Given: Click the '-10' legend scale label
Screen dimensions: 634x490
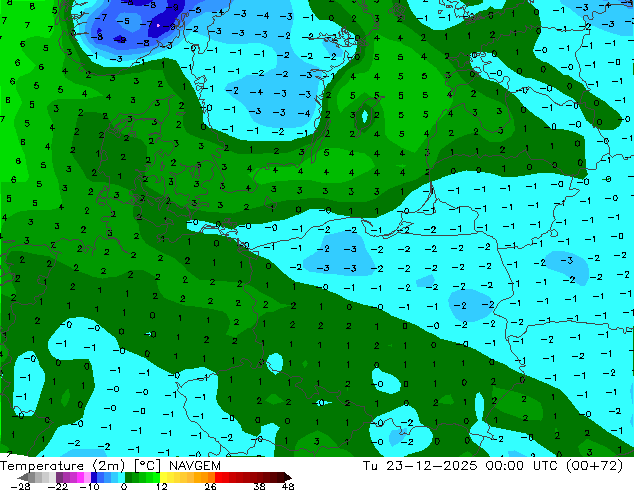Looking at the screenshot, I should (x=89, y=486).
